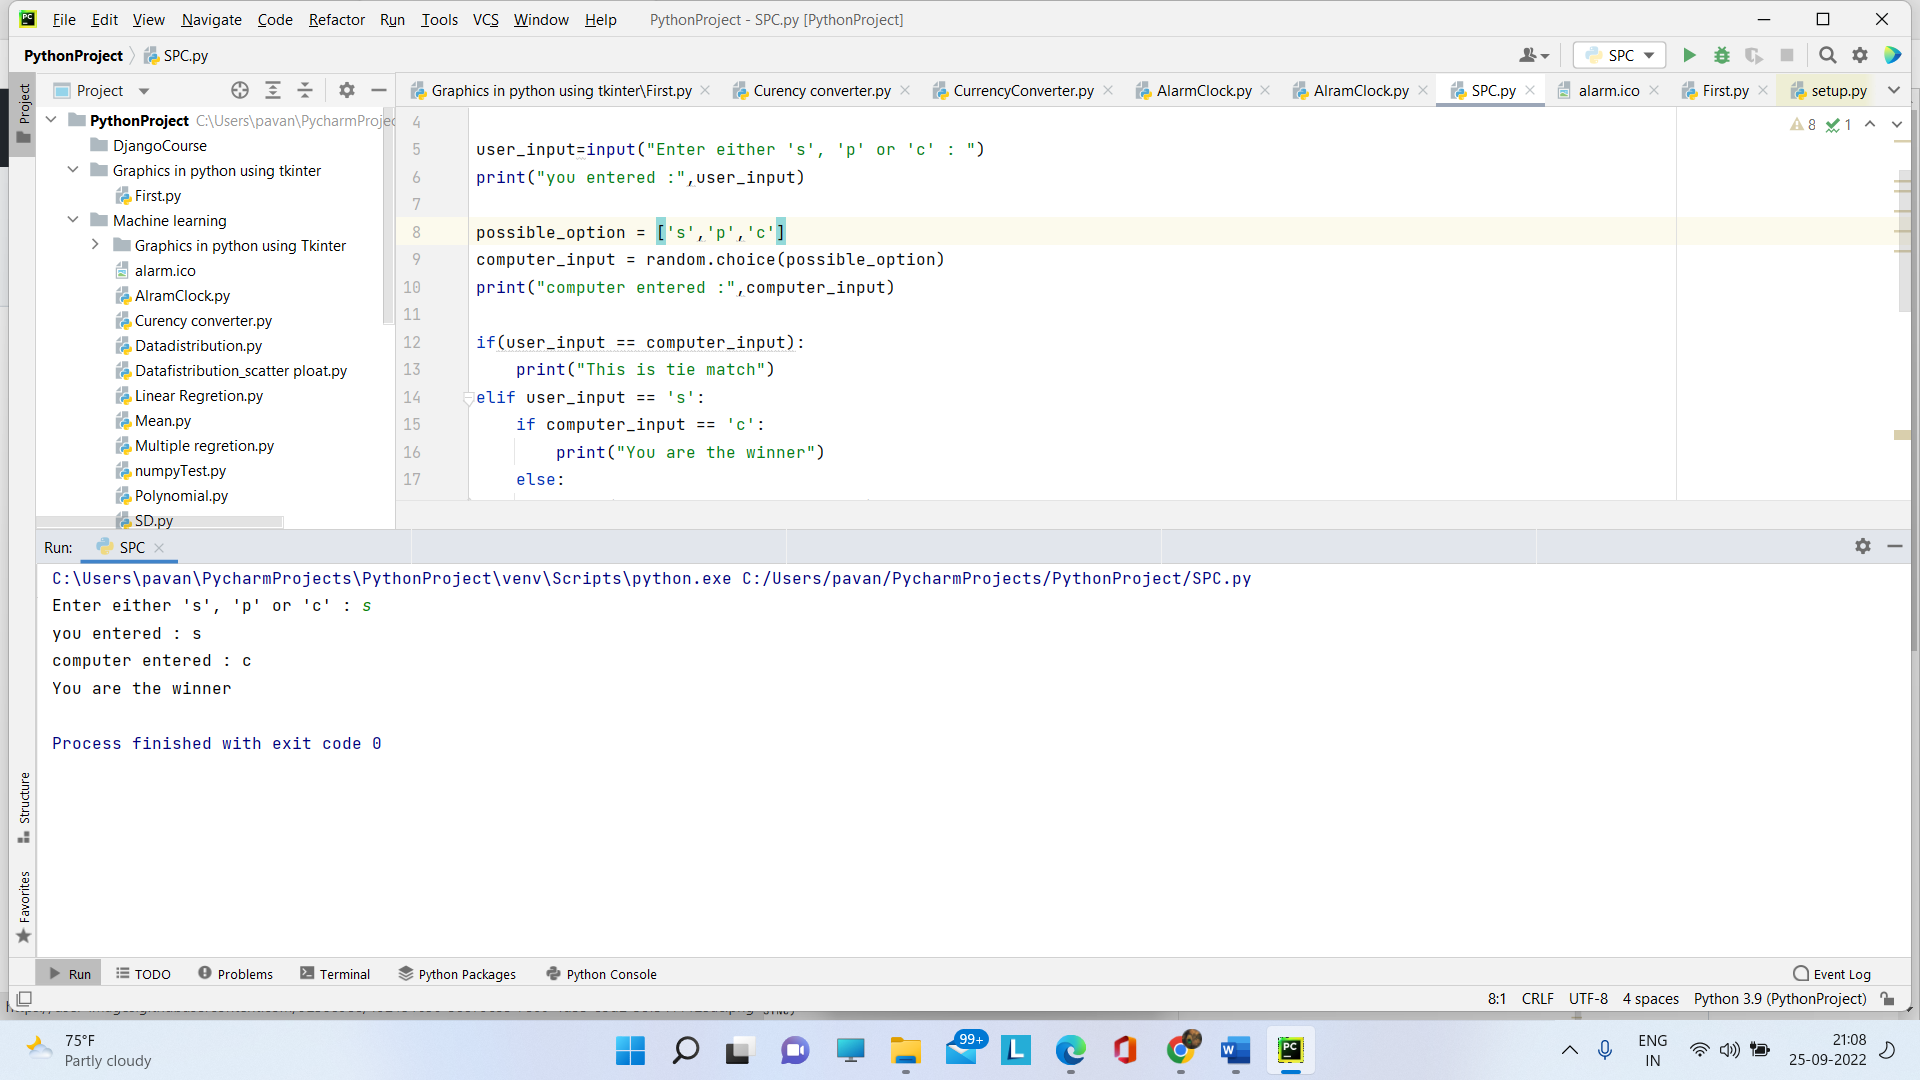The height and width of the screenshot is (1080, 1920).
Task: Minimize the Run tool window
Action: point(1895,546)
